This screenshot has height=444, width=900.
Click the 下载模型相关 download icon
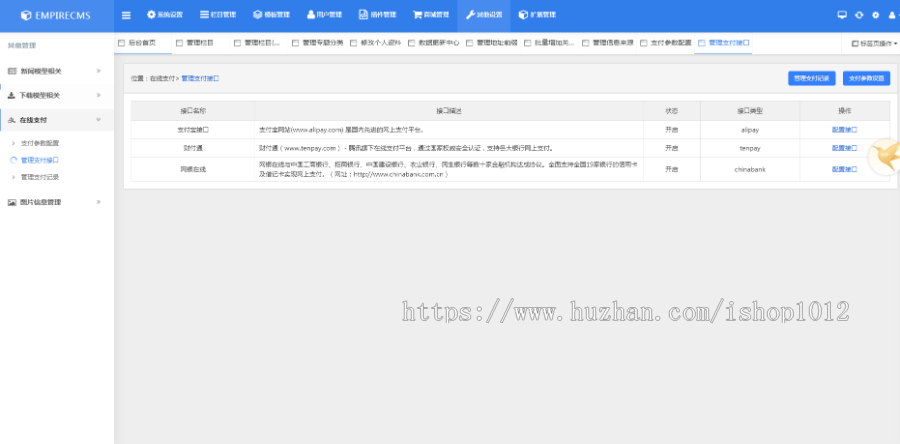point(11,95)
